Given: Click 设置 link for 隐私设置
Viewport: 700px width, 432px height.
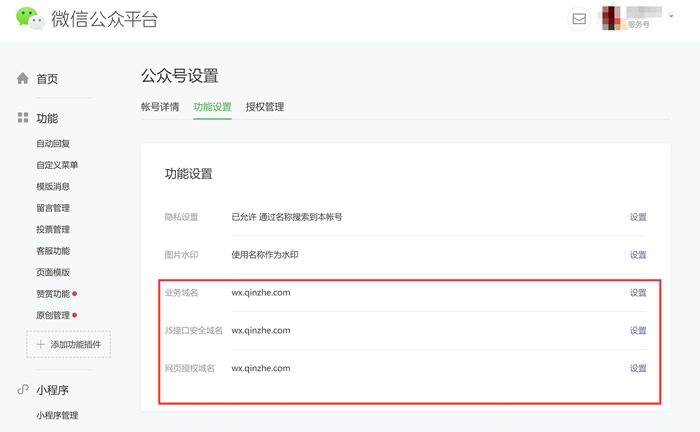Looking at the screenshot, I should pos(638,217).
